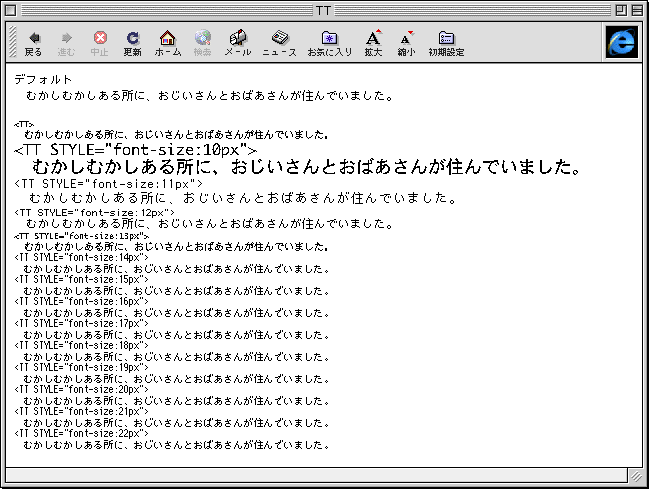
Task: Close window using title bar close box
Action: (x=13, y=10)
